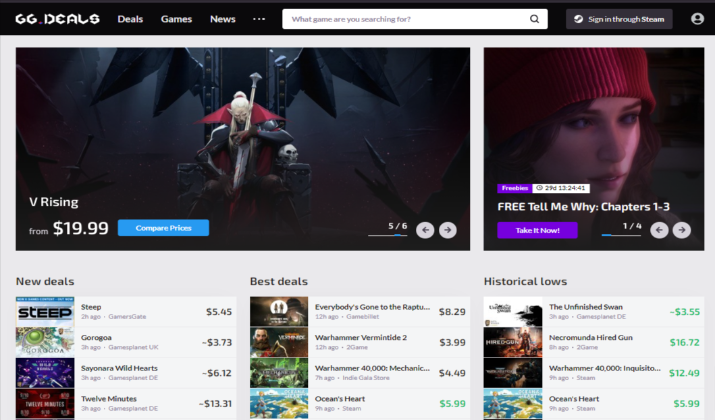Viewport: 715px width, 420px height.
Task: Click Steep price $5.45
Action: 219,312
